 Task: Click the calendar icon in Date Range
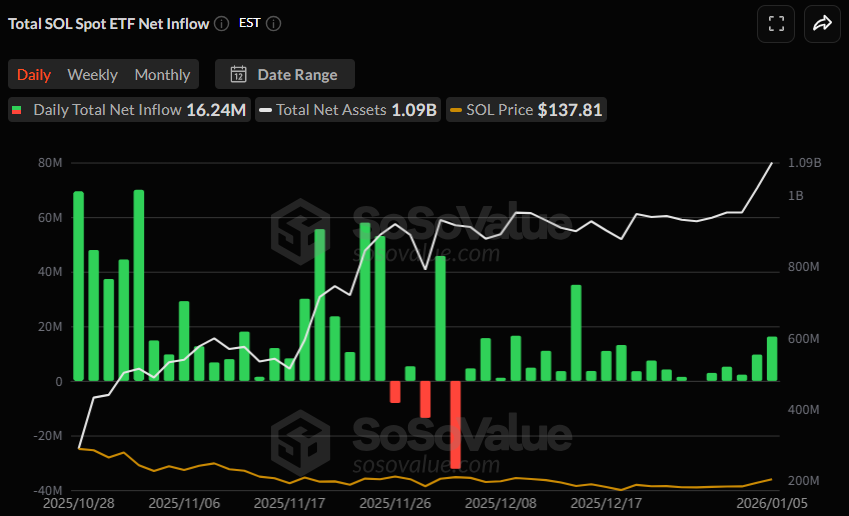239,74
